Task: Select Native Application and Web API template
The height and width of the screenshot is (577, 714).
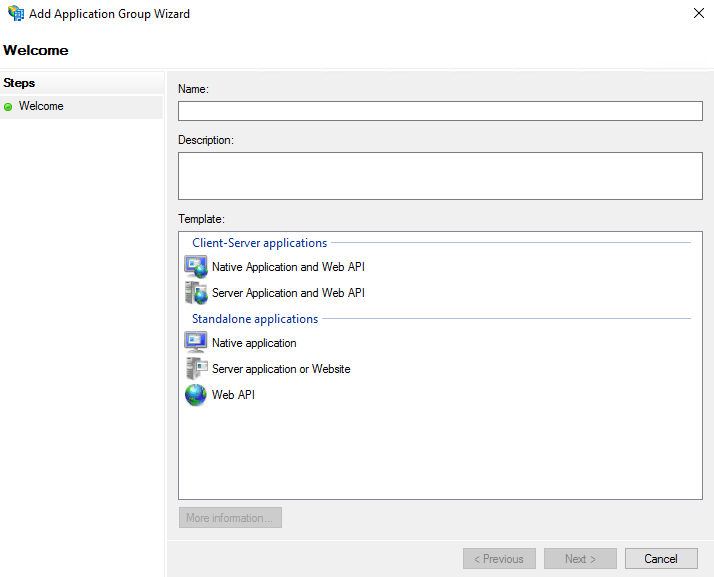Action: [x=288, y=267]
